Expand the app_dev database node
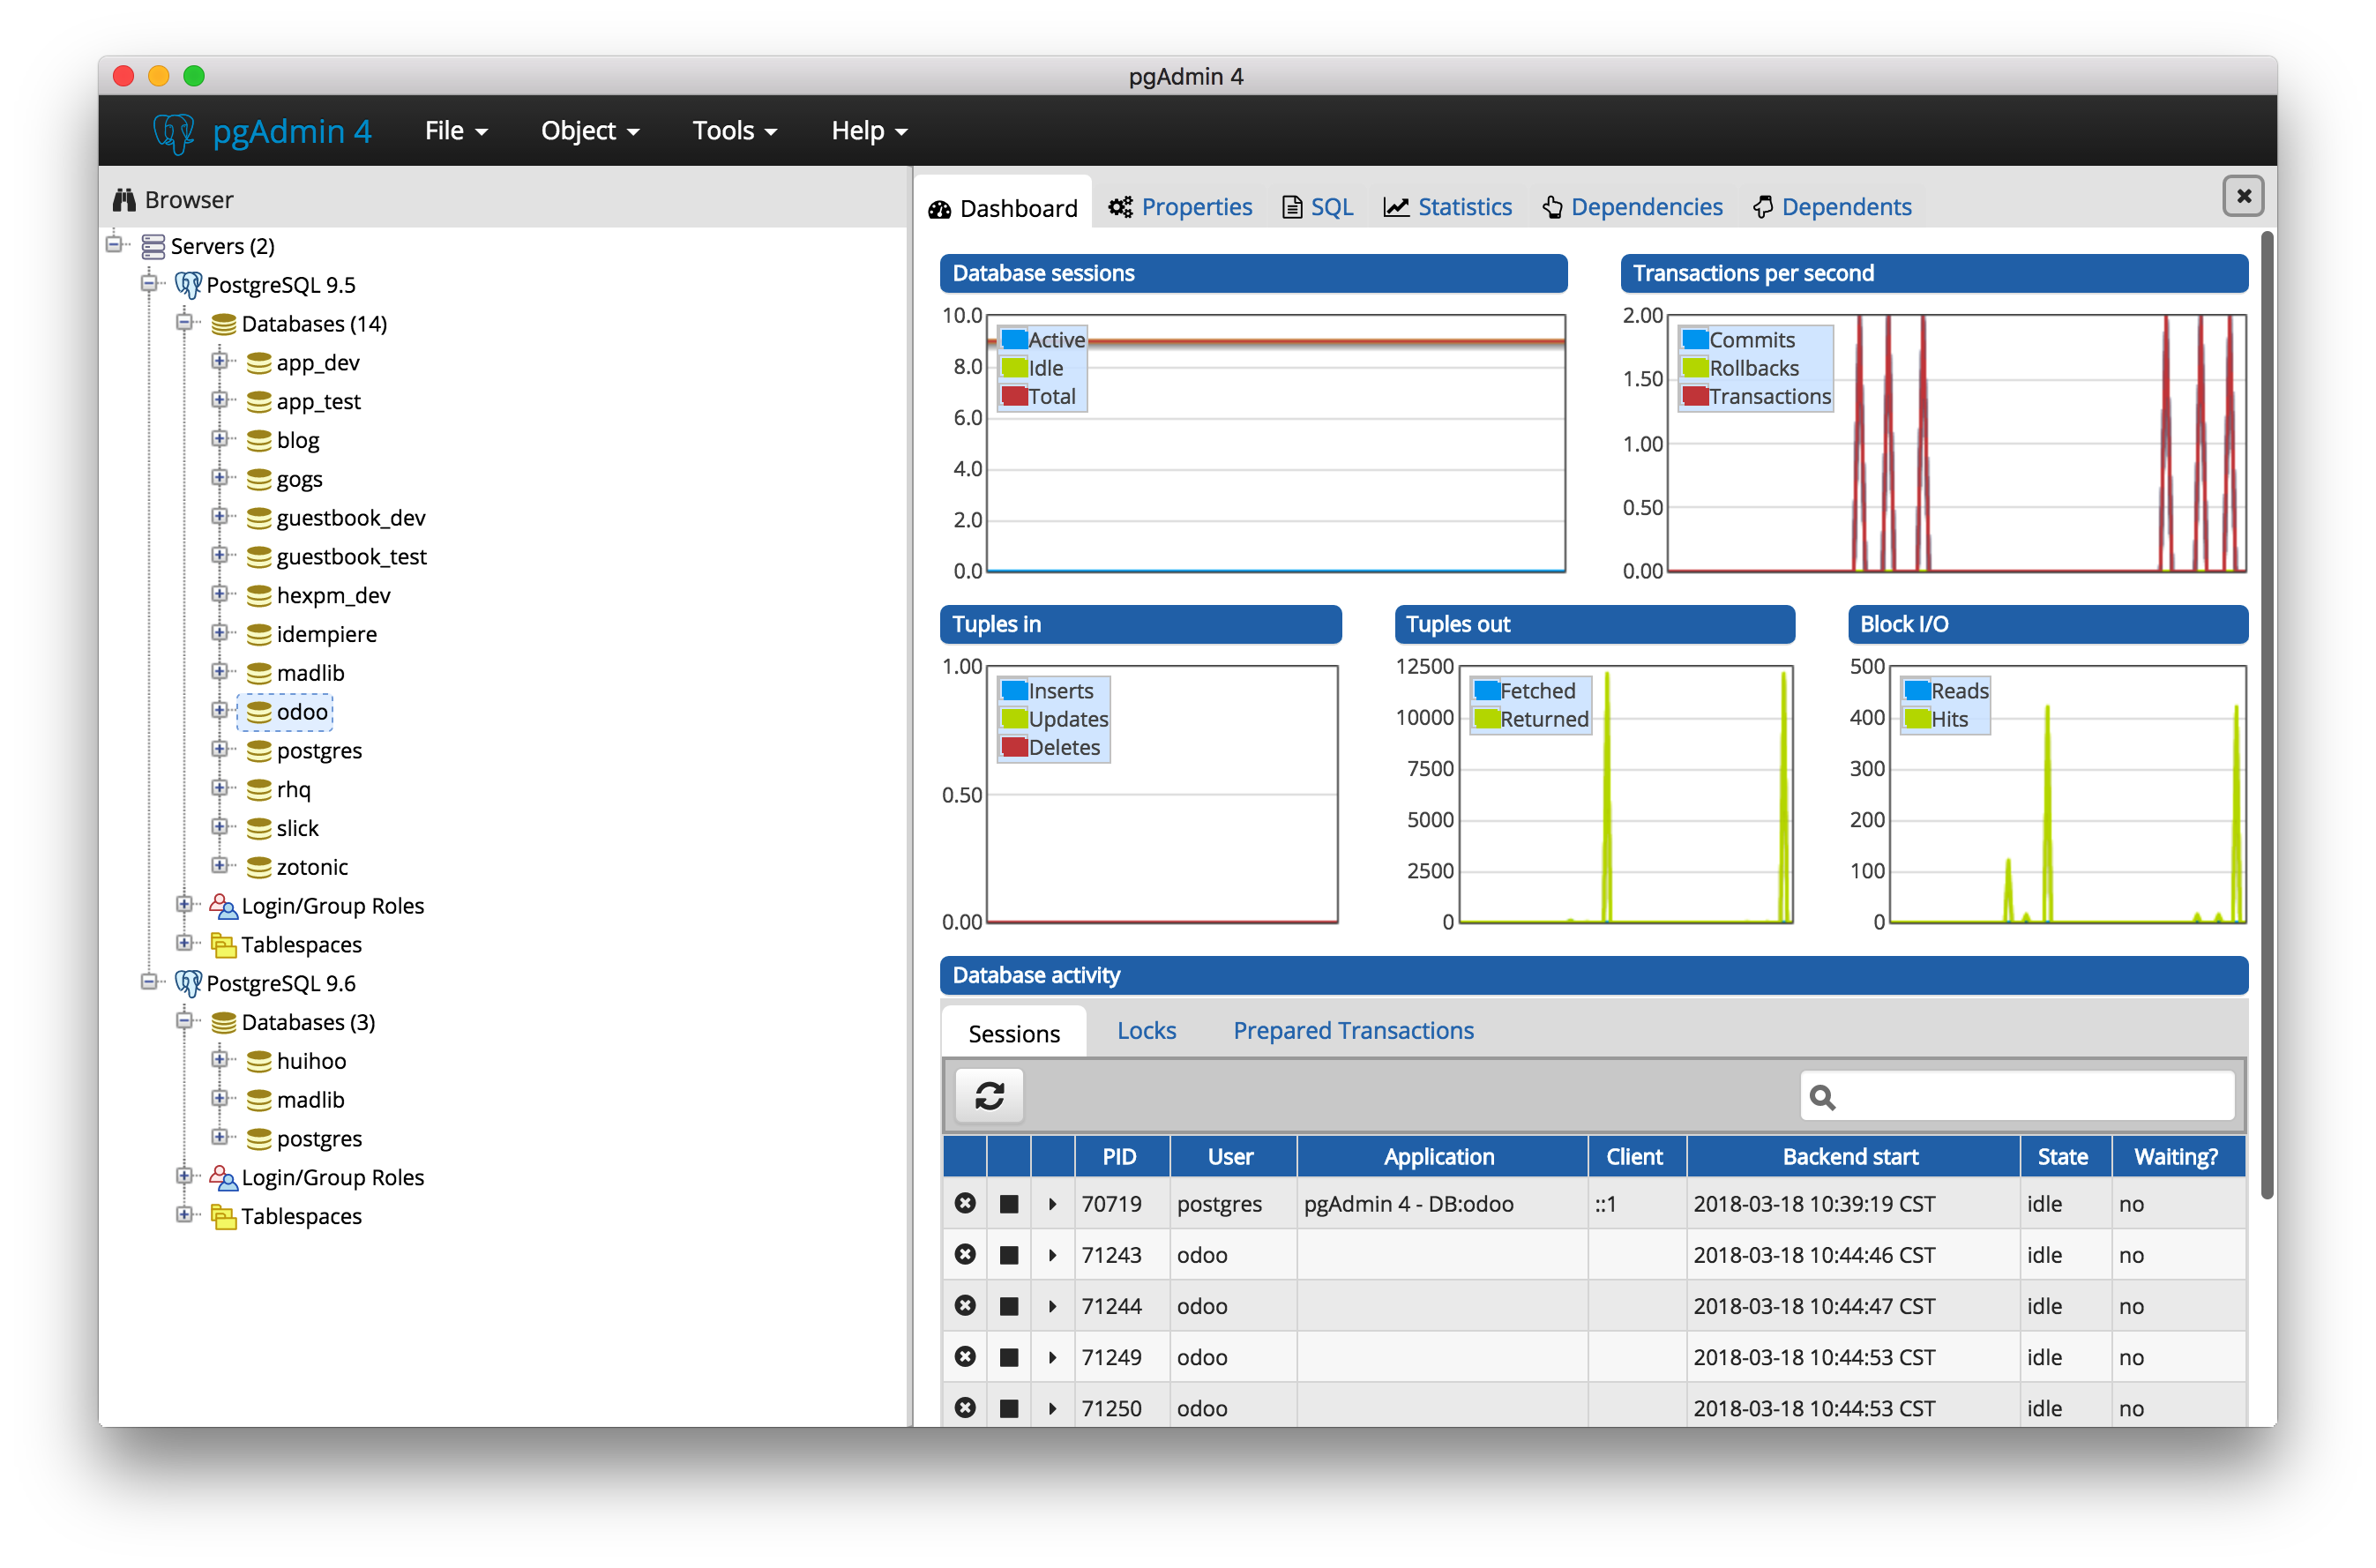Viewport: 2376px width, 1568px height. (x=219, y=361)
